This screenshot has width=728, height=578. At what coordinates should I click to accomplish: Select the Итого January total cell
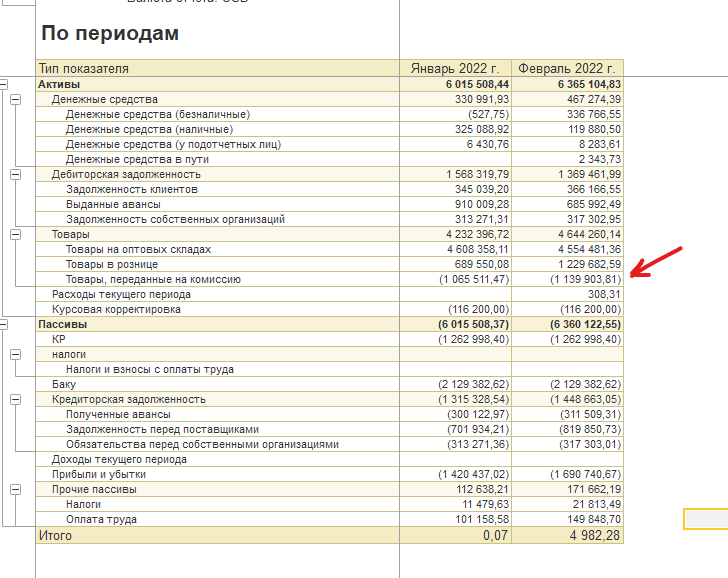click(x=455, y=536)
